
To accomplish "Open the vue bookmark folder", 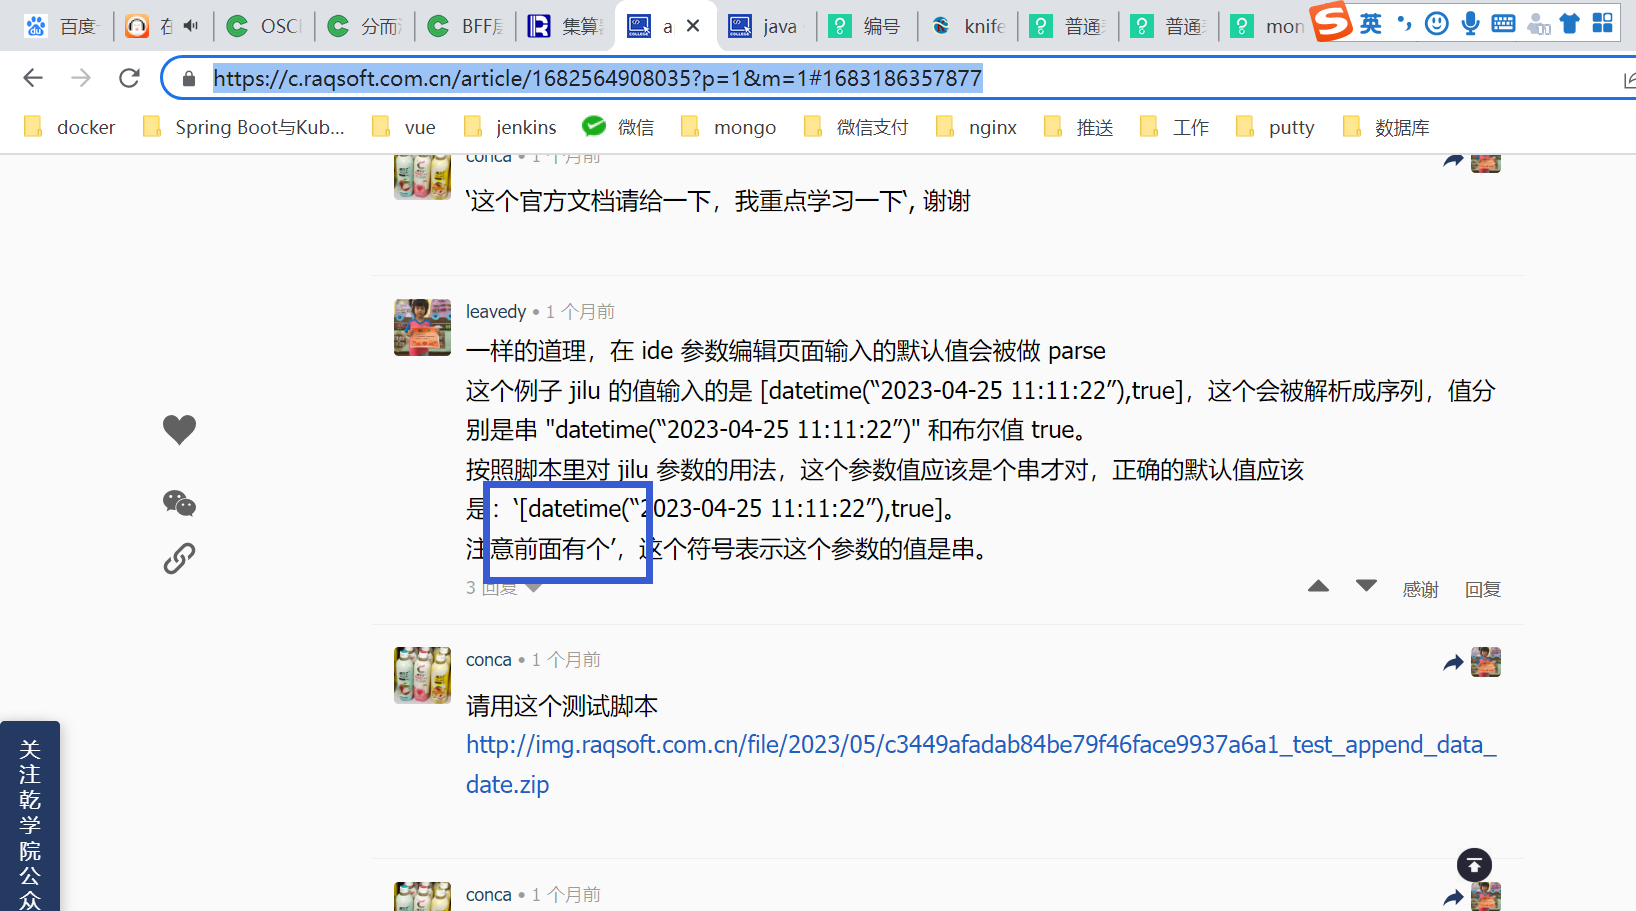I will (404, 127).
